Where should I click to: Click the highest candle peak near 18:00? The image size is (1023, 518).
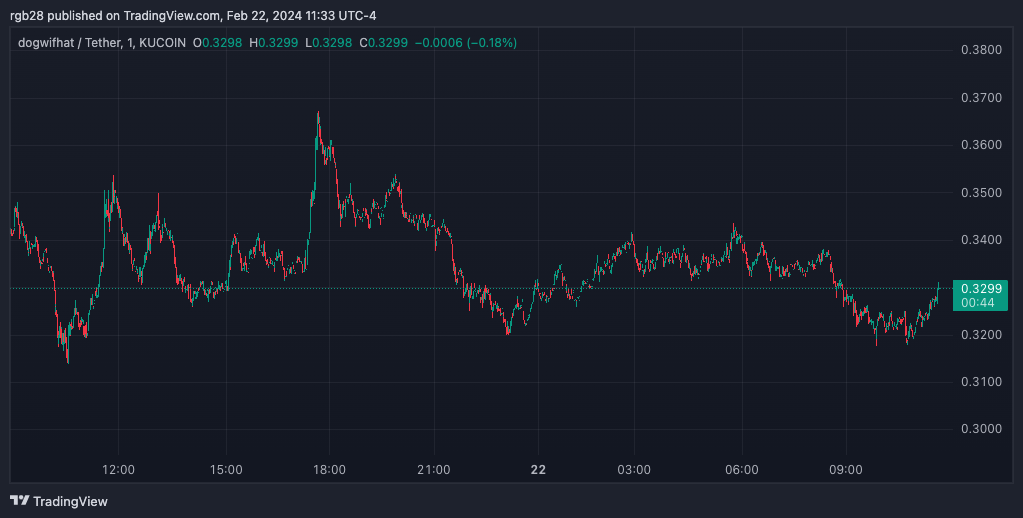(x=318, y=114)
